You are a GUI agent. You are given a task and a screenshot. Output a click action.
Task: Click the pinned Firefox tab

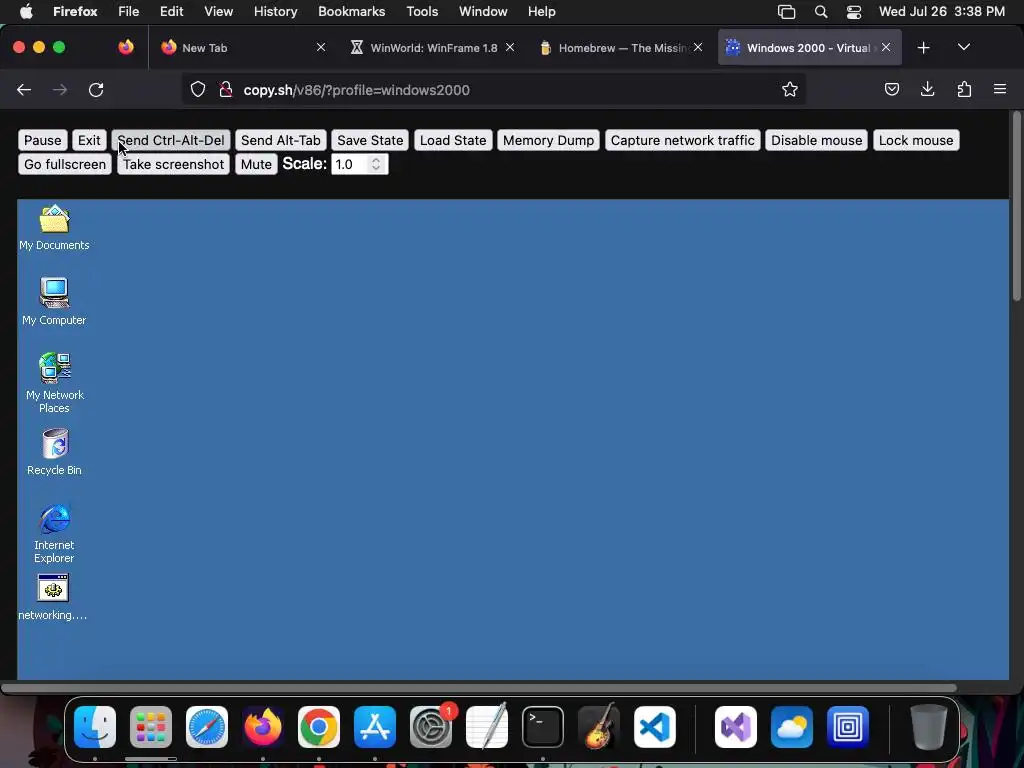(126, 48)
